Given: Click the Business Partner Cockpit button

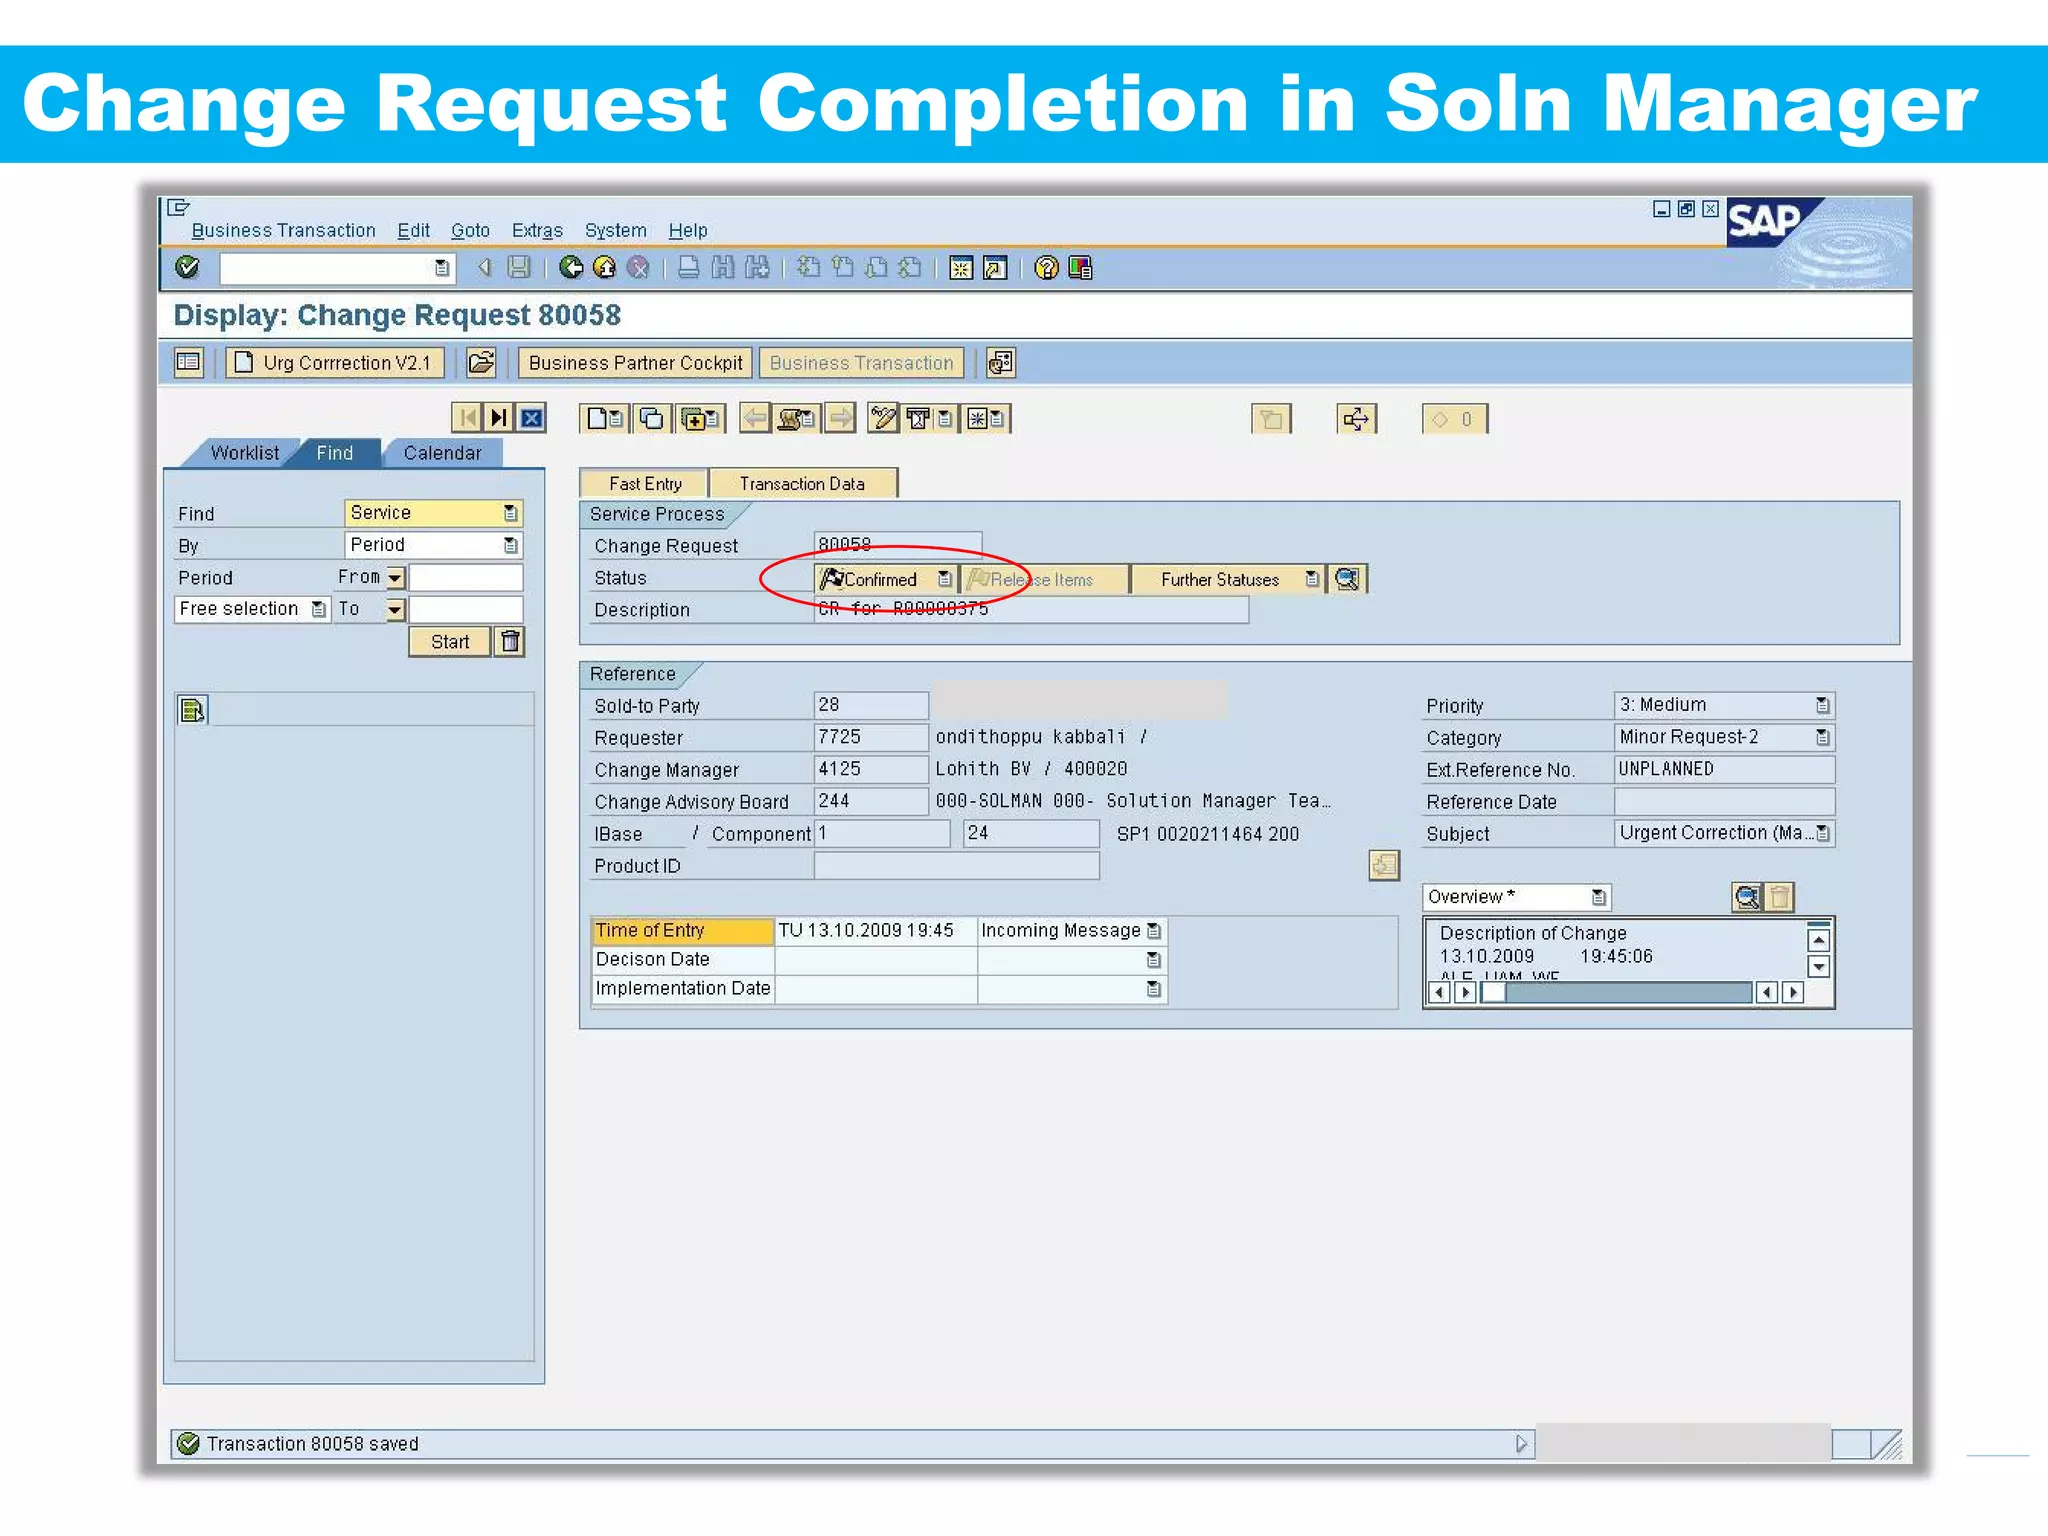Looking at the screenshot, I should [635, 362].
